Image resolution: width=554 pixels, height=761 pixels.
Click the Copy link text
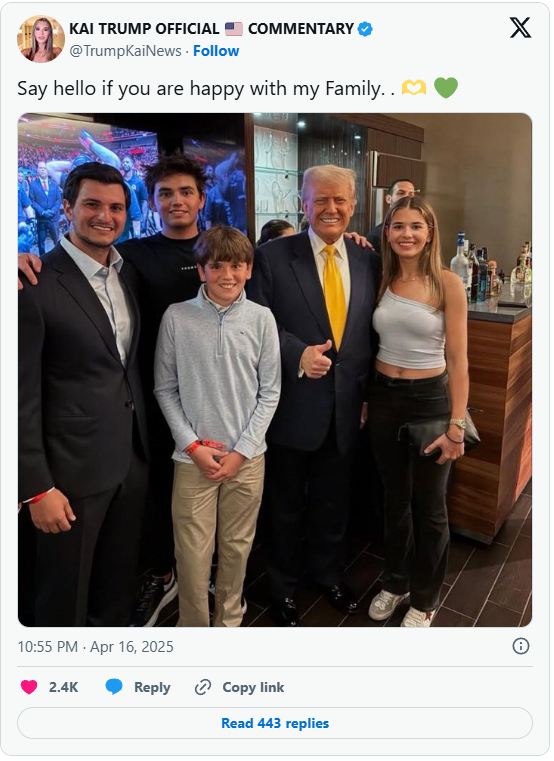click(x=253, y=687)
